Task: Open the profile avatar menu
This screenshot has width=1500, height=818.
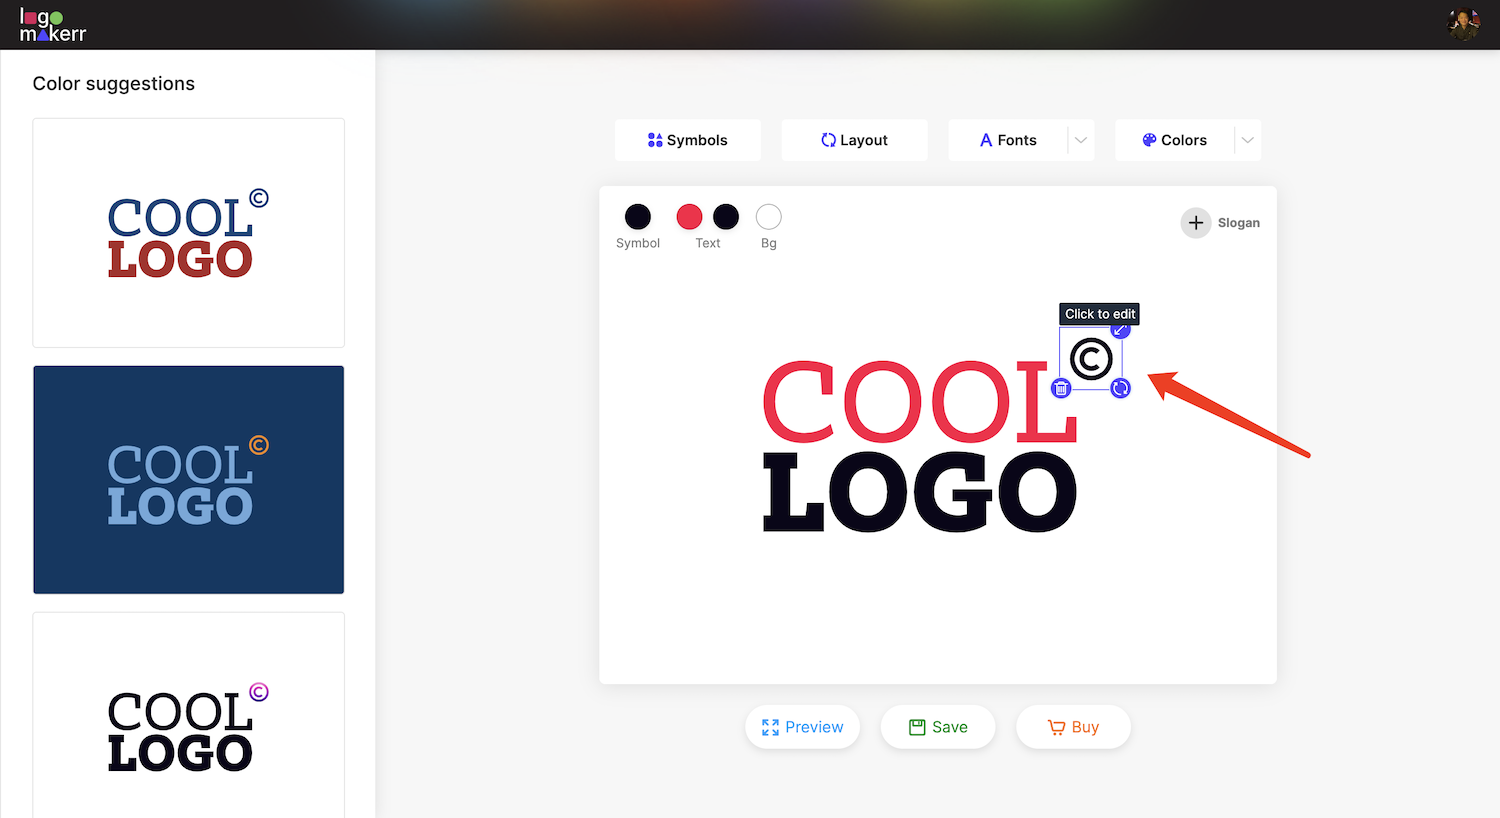Action: pos(1463,24)
